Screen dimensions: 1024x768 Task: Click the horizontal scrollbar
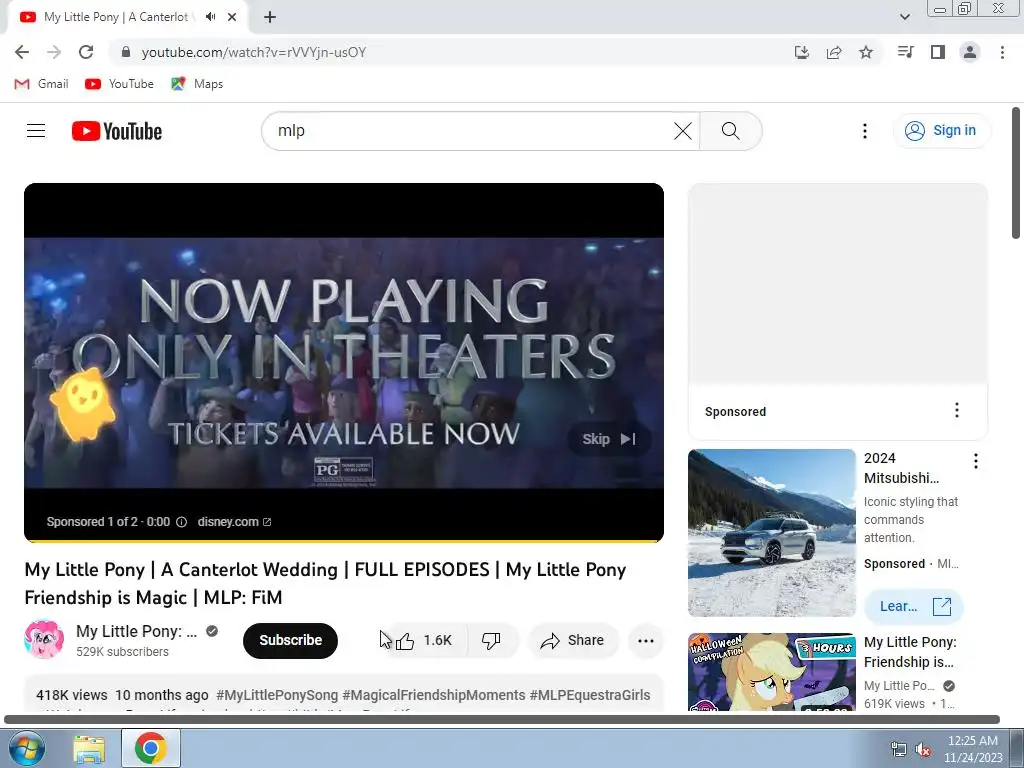(x=502, y=719)
